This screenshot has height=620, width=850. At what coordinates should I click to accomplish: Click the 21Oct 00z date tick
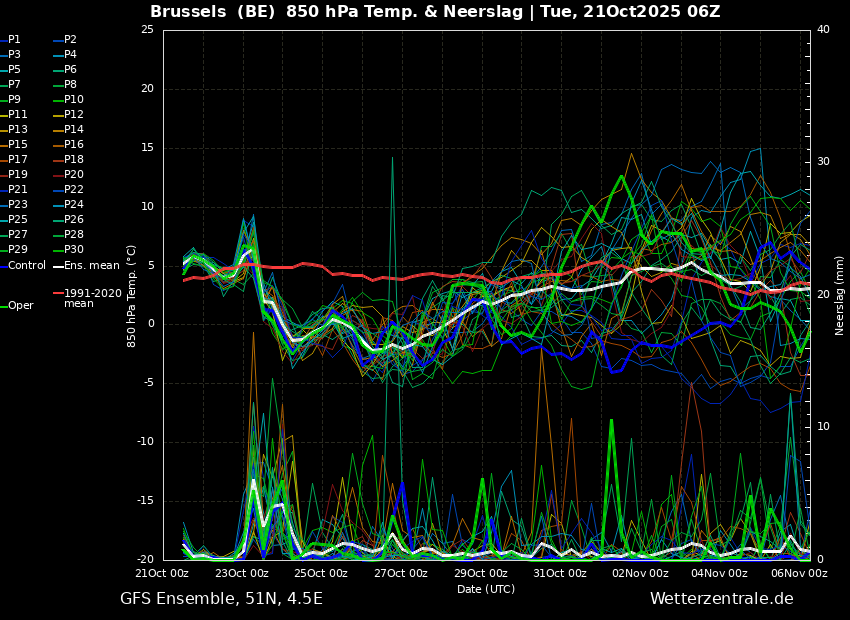point(162,573)
